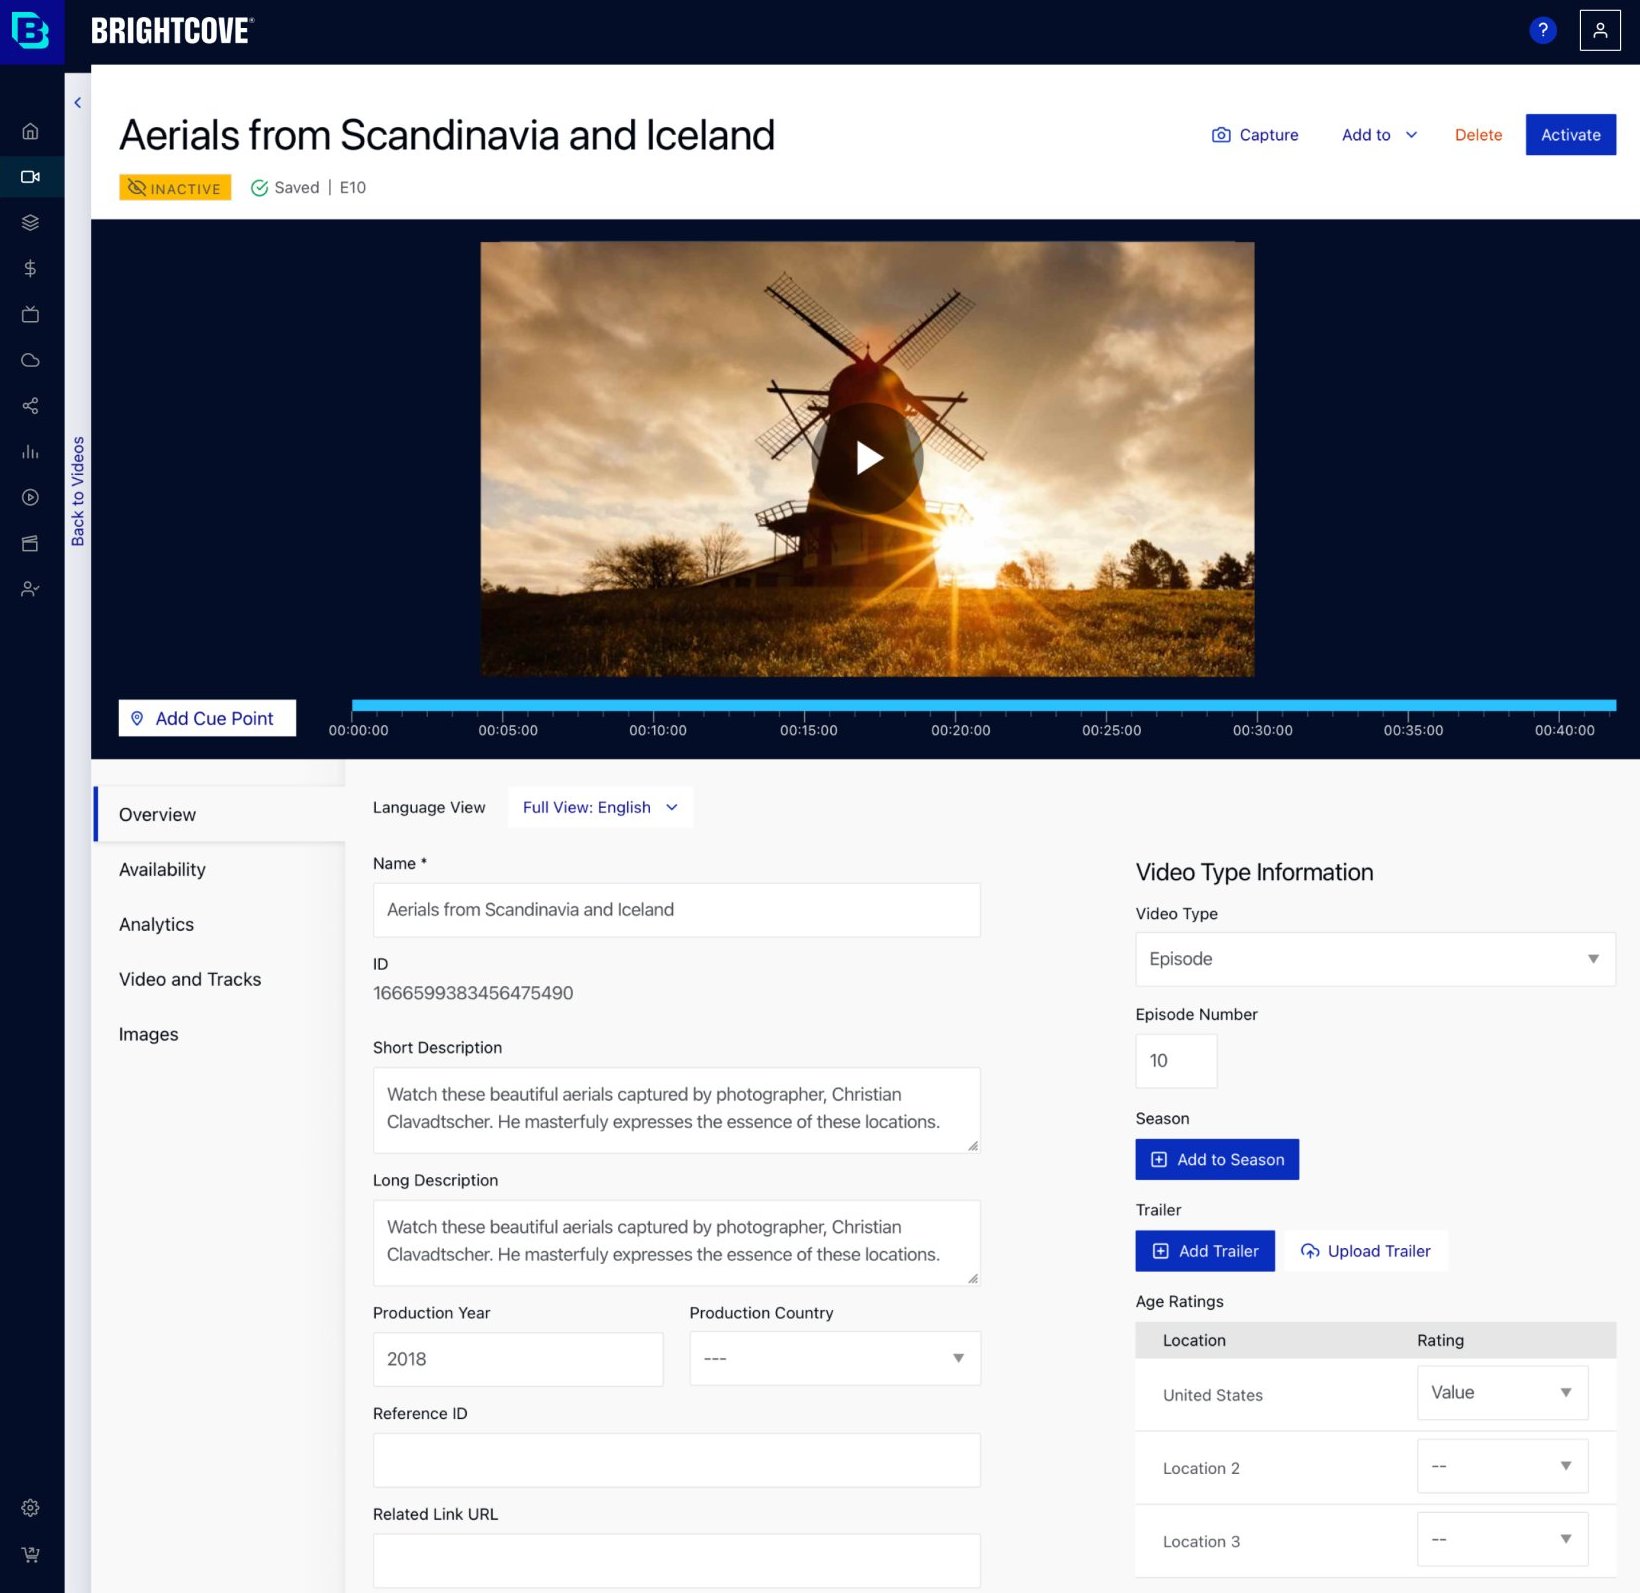Open the Home icon in sidebar
Screen dimensions: 1640x1593
pyautogui.click(x=30, y=131)
